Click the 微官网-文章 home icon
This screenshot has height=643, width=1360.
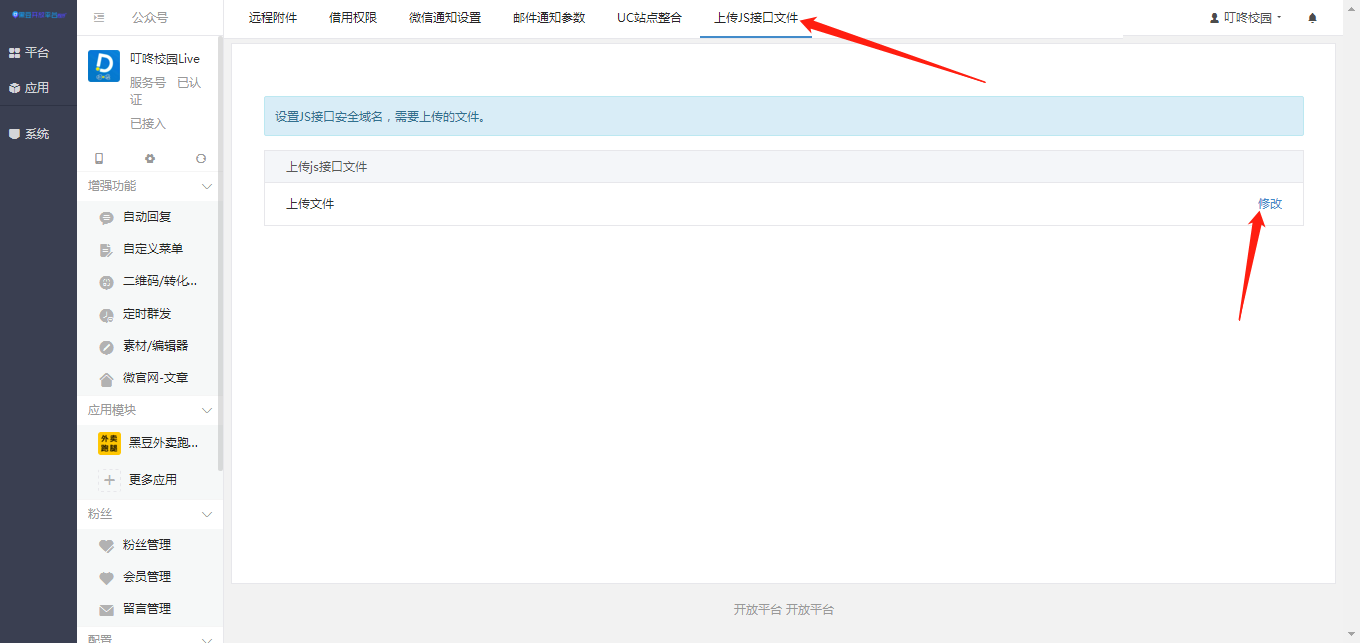(x=107, y=379)
